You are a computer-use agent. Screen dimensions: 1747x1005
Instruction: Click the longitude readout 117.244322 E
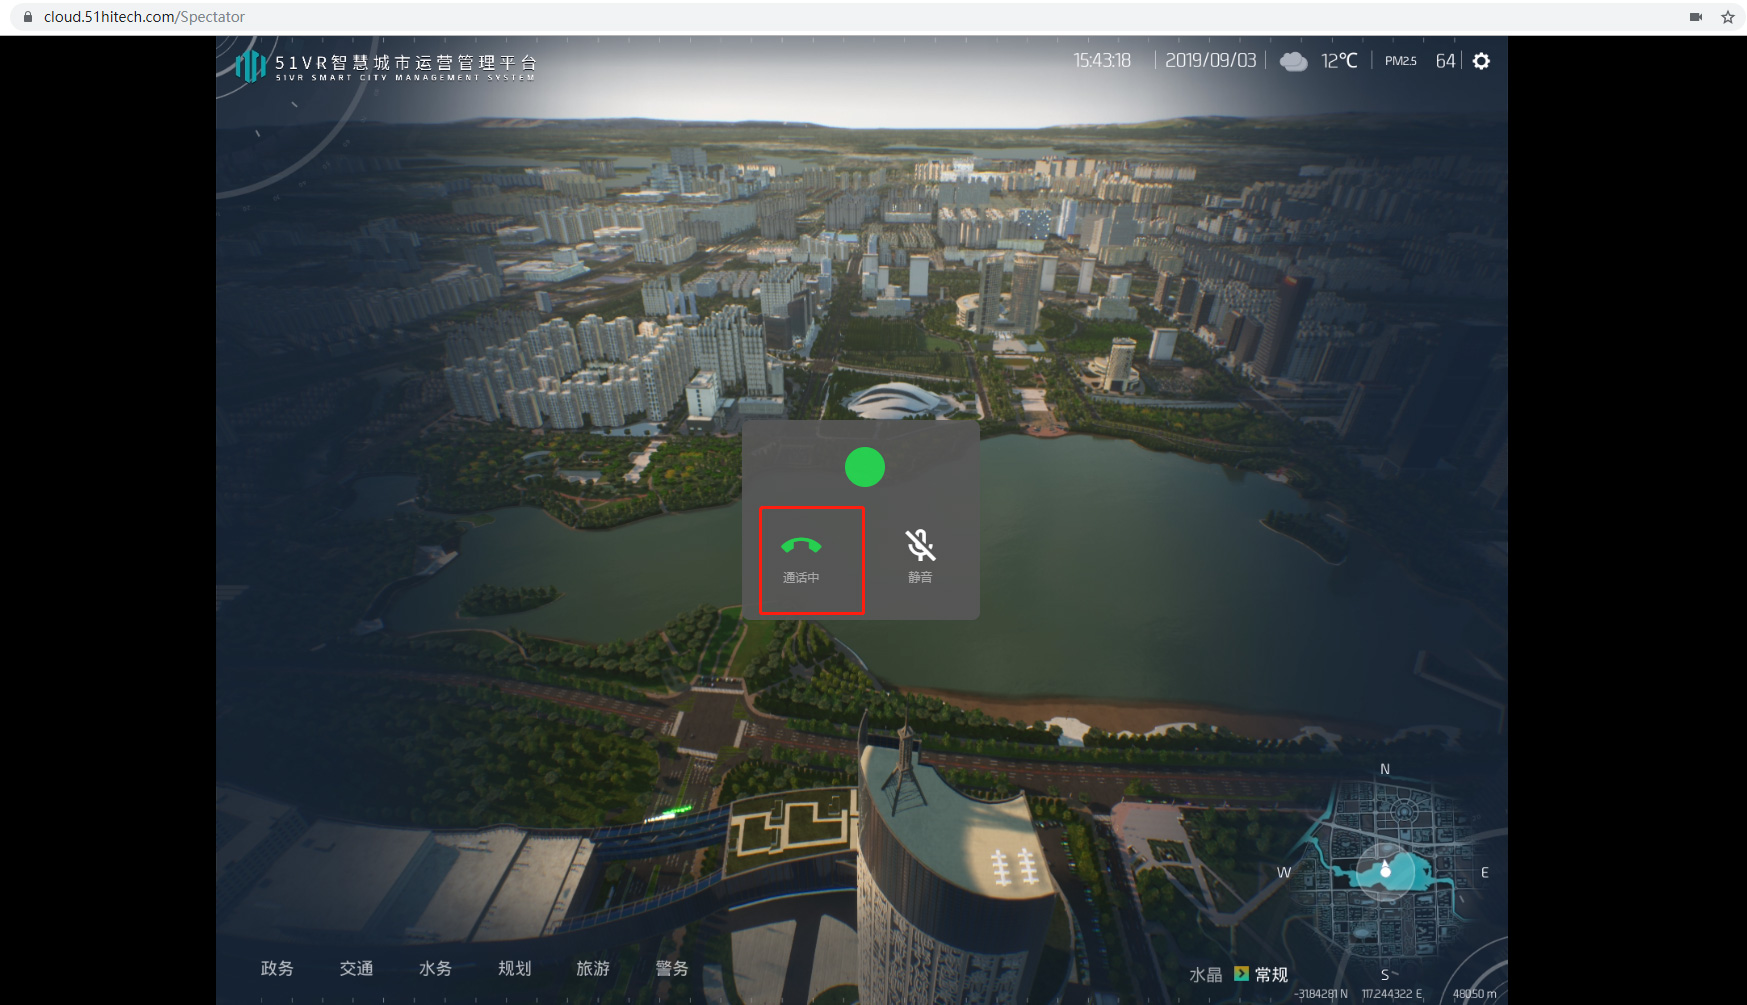click(1391, 994)
